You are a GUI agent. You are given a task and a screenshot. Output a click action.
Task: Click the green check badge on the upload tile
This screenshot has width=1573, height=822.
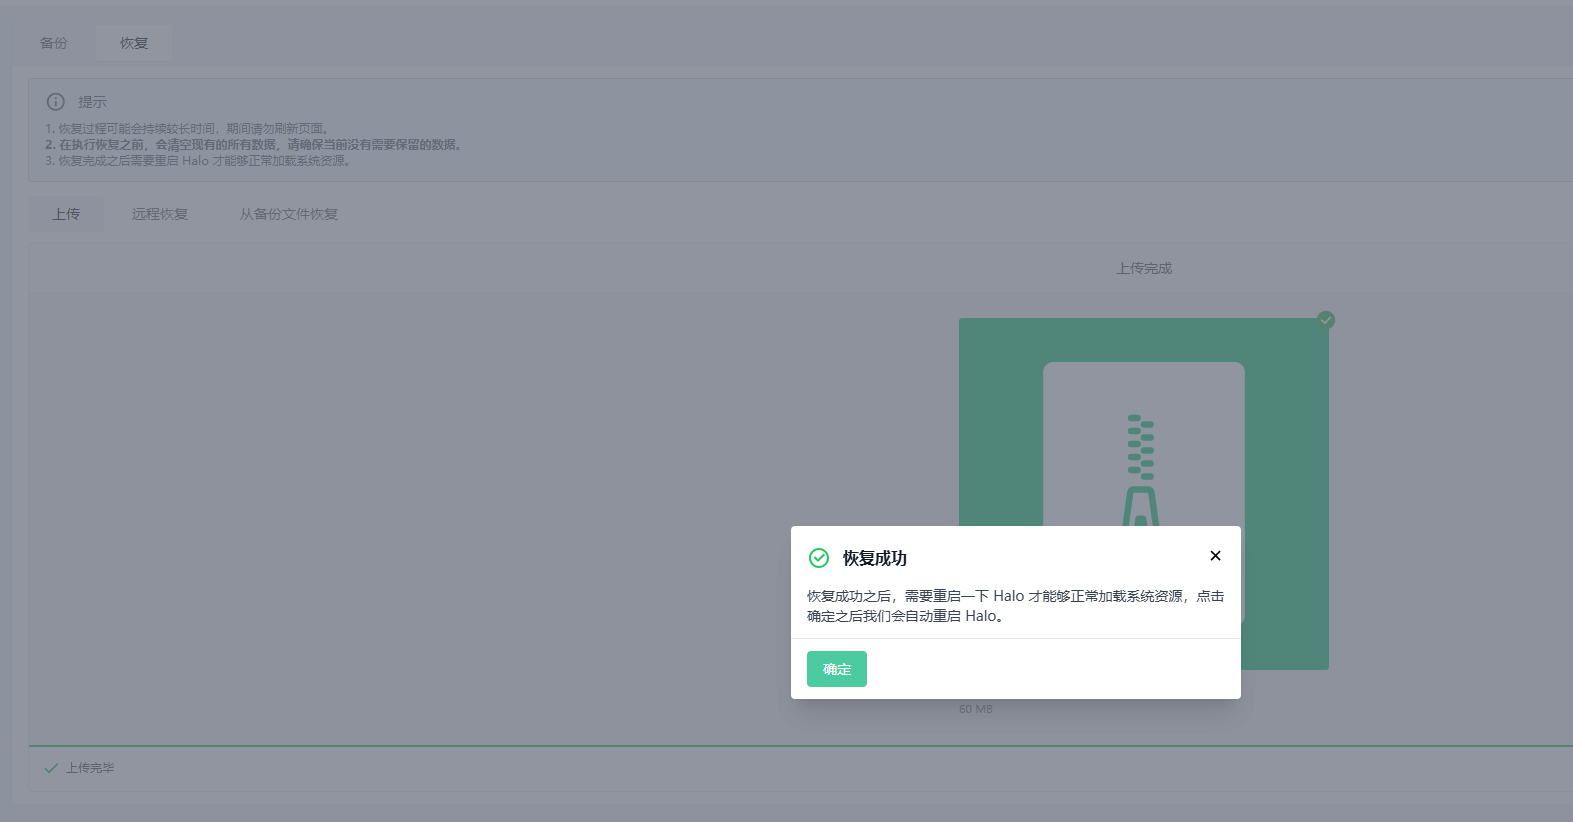[x=1326, y=320]
